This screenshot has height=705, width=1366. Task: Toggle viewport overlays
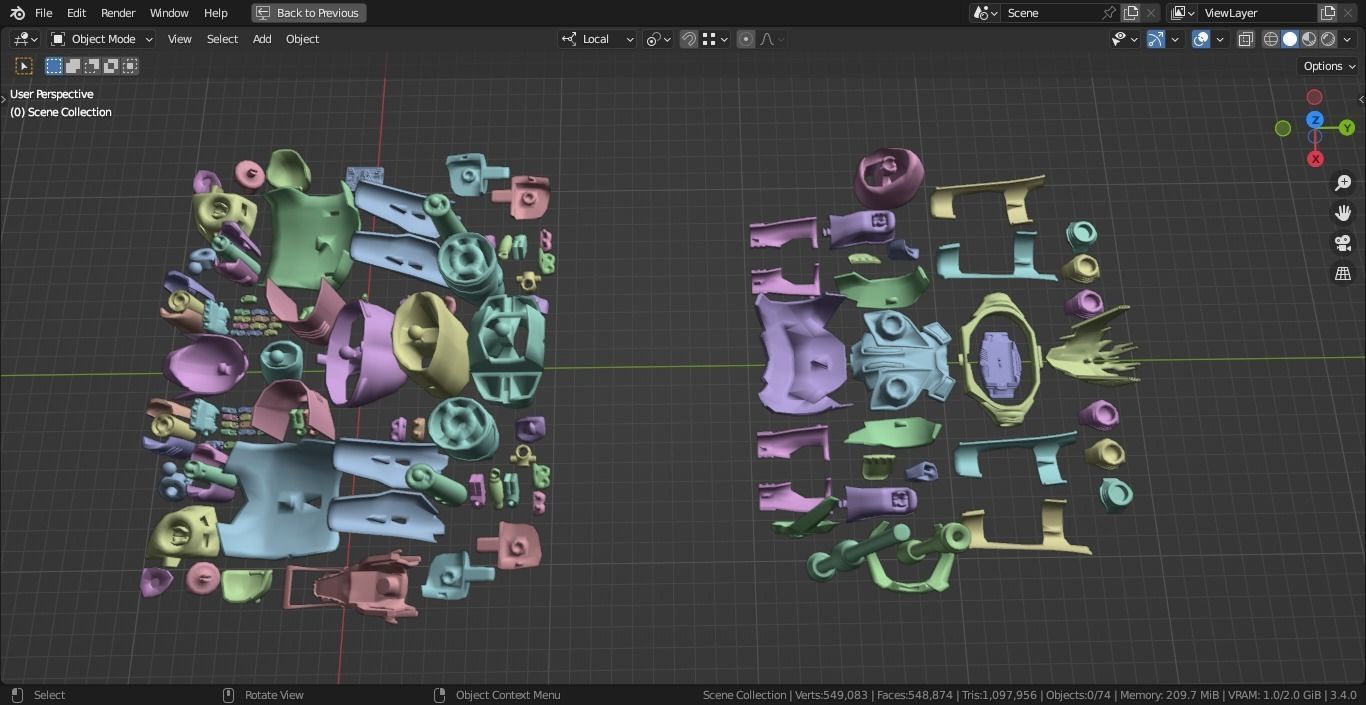pos(1201,39)
